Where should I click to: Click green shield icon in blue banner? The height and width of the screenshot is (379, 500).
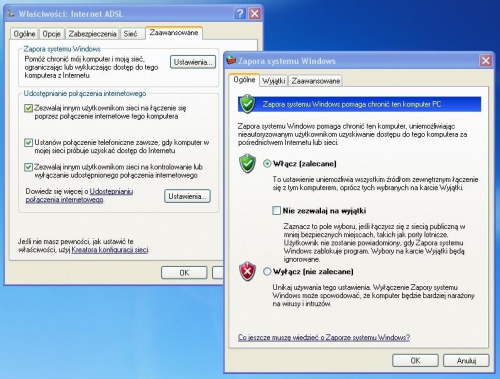point(247,104)
